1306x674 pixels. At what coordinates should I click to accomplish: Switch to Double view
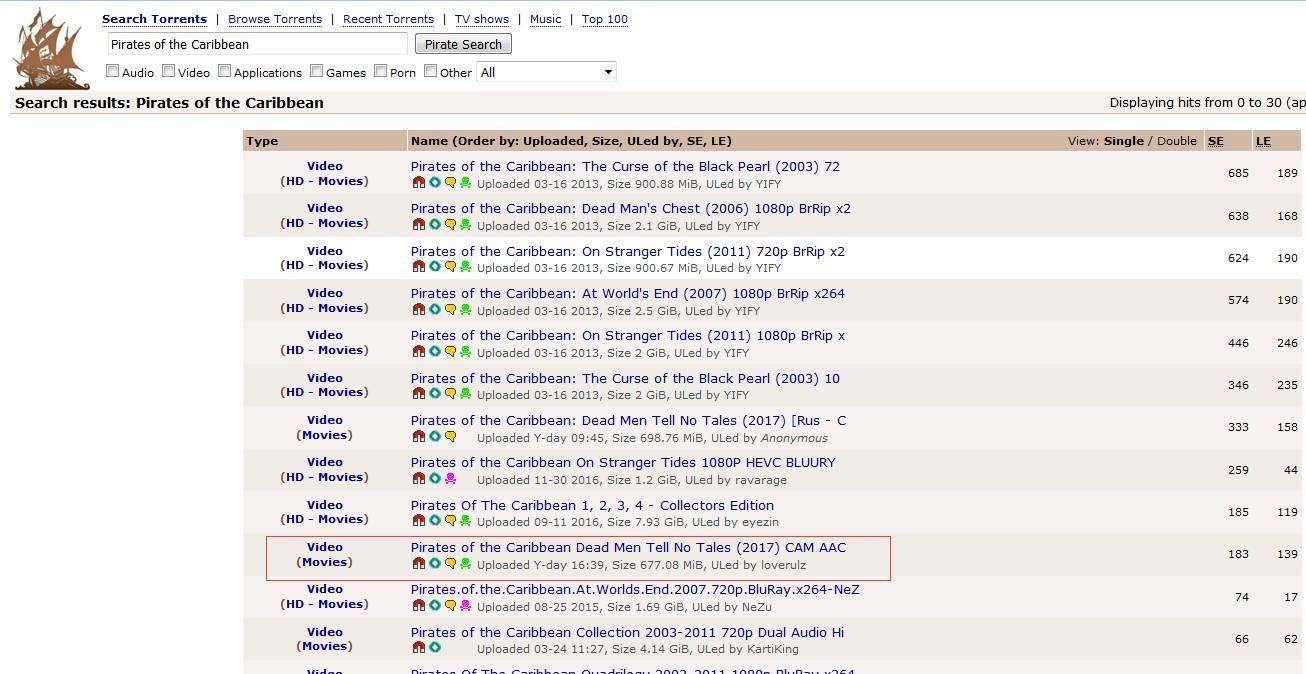(1177, 141)
